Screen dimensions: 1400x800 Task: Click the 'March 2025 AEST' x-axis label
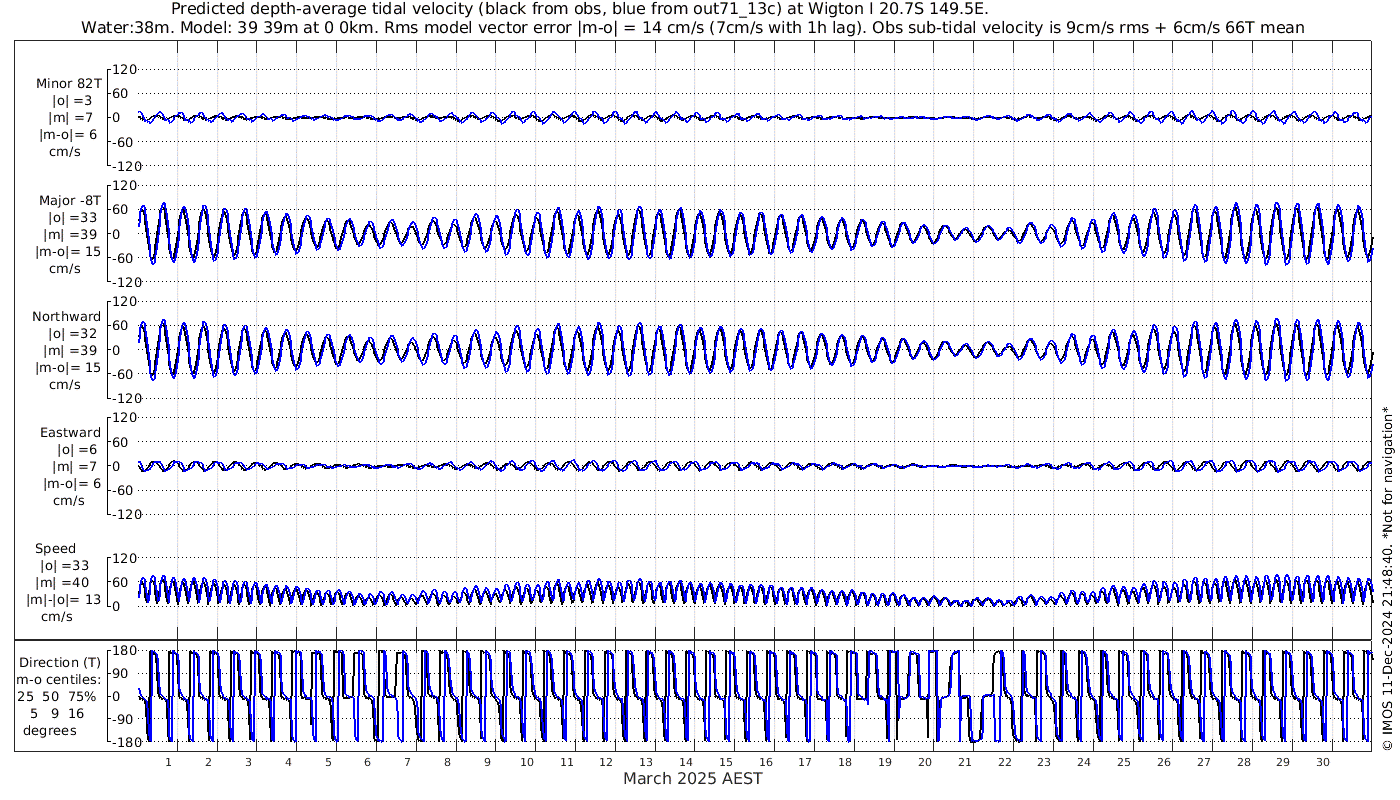pyautogui.click(x=693, y=778)
